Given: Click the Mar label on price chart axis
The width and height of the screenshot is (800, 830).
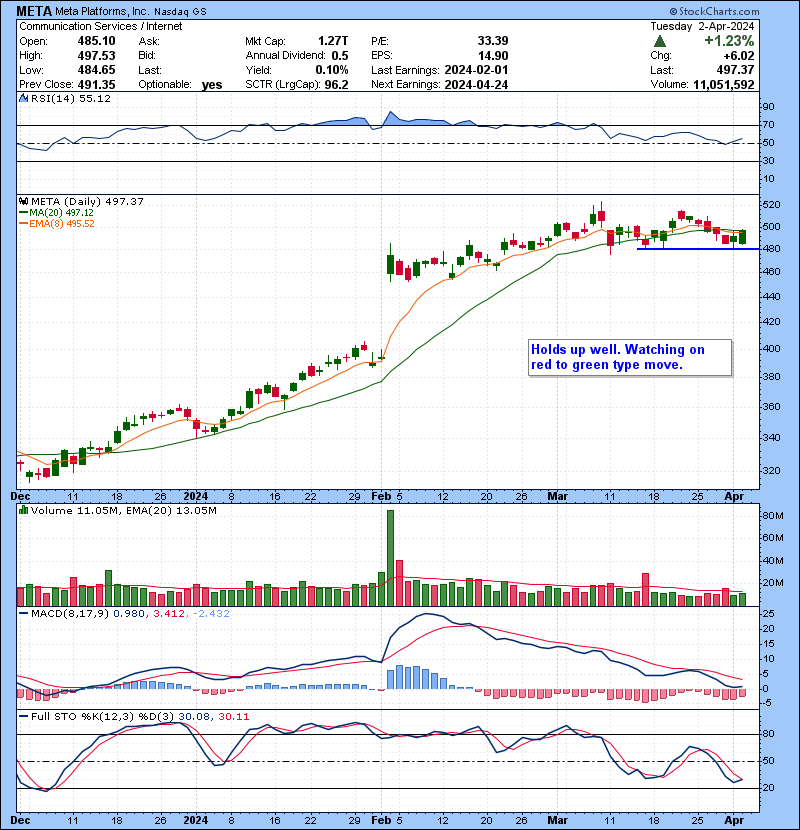Looking at the screenshot, I should [x=557, y=496].
